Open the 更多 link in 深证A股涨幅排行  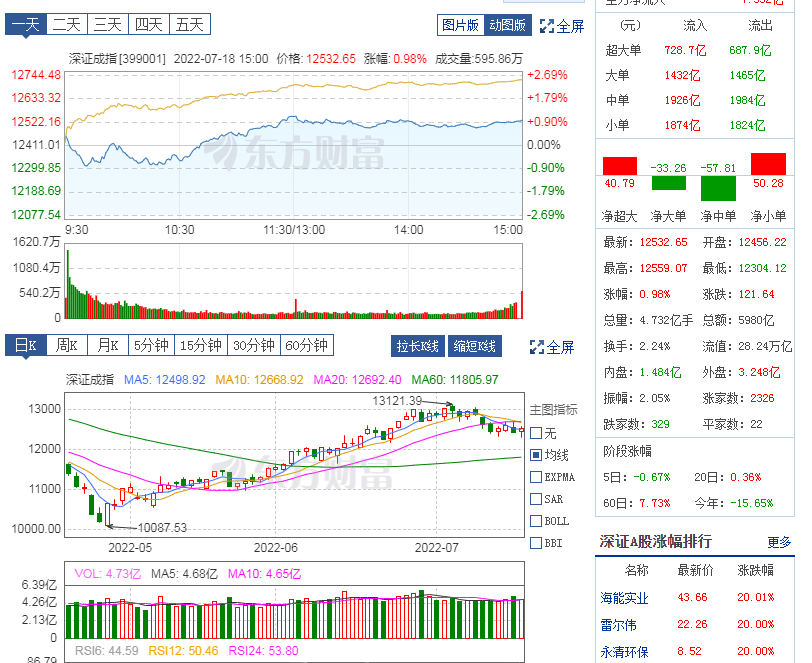click(x=779, y=542)
